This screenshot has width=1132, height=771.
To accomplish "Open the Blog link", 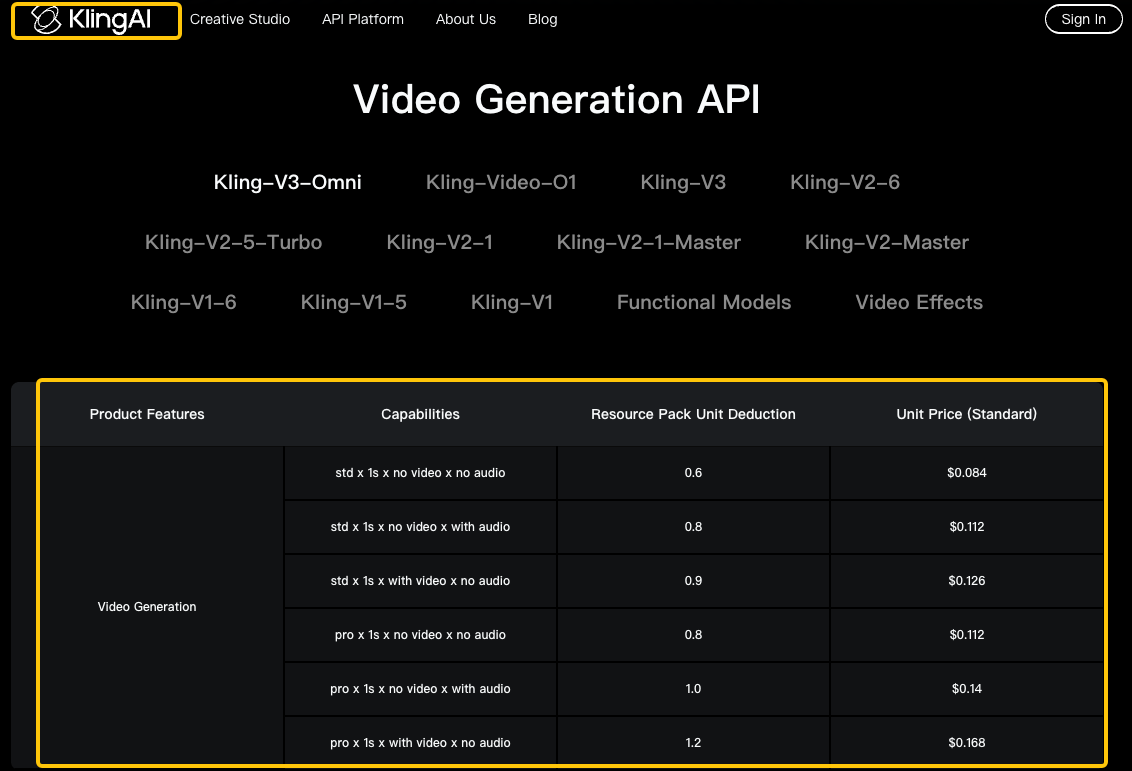I will click(542, 19).
